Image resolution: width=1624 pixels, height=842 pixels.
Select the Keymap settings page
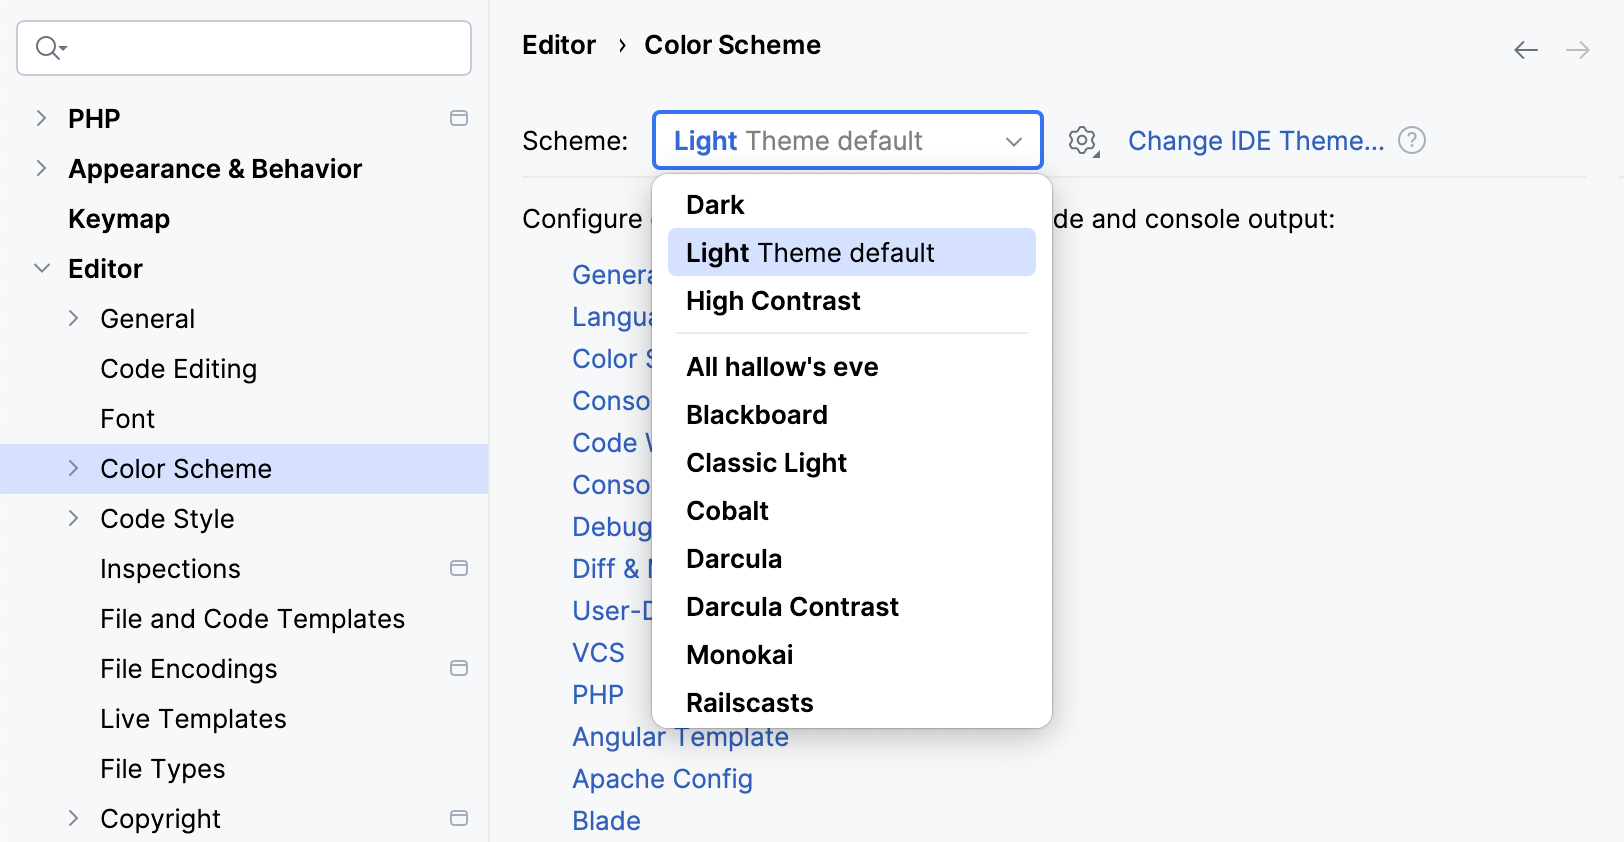click(119, 218)
